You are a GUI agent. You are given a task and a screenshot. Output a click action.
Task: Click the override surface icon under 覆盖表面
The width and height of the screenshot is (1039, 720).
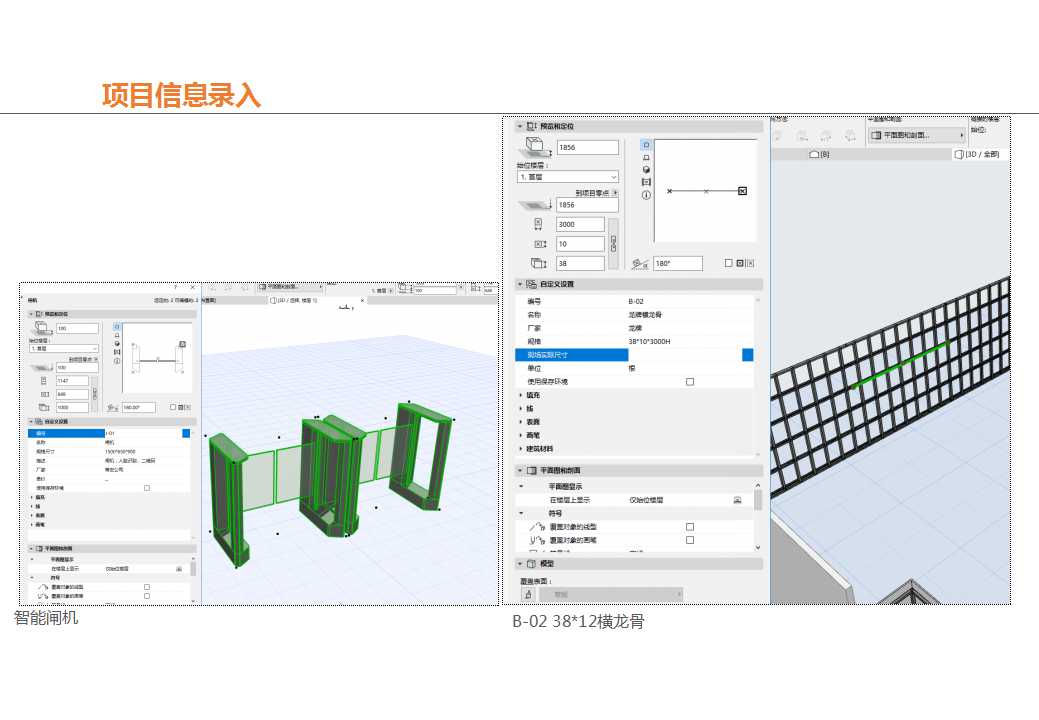pyautogui.click(x=528, y=594)
